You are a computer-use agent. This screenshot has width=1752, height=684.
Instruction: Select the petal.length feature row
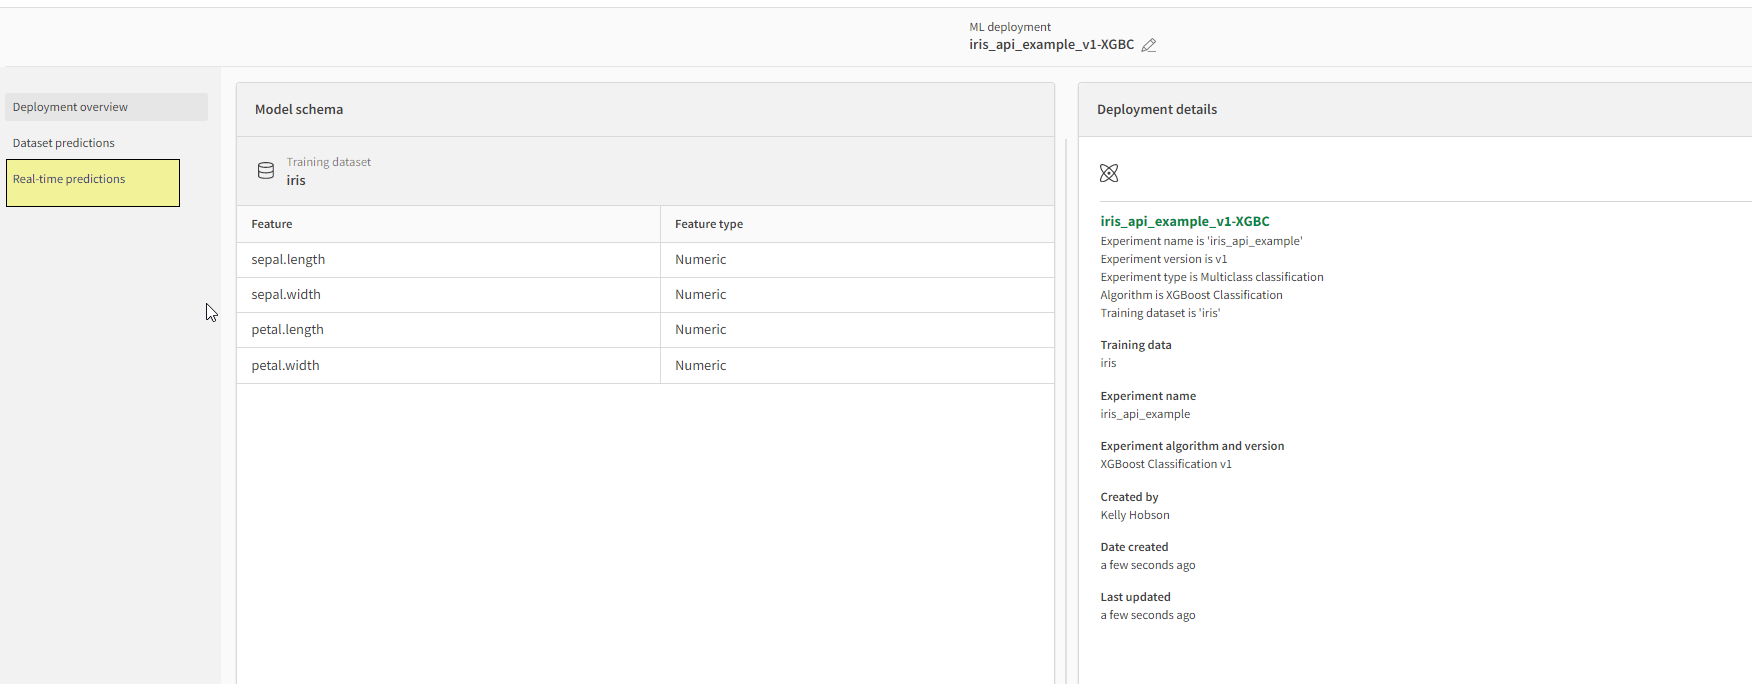point(287,329)
